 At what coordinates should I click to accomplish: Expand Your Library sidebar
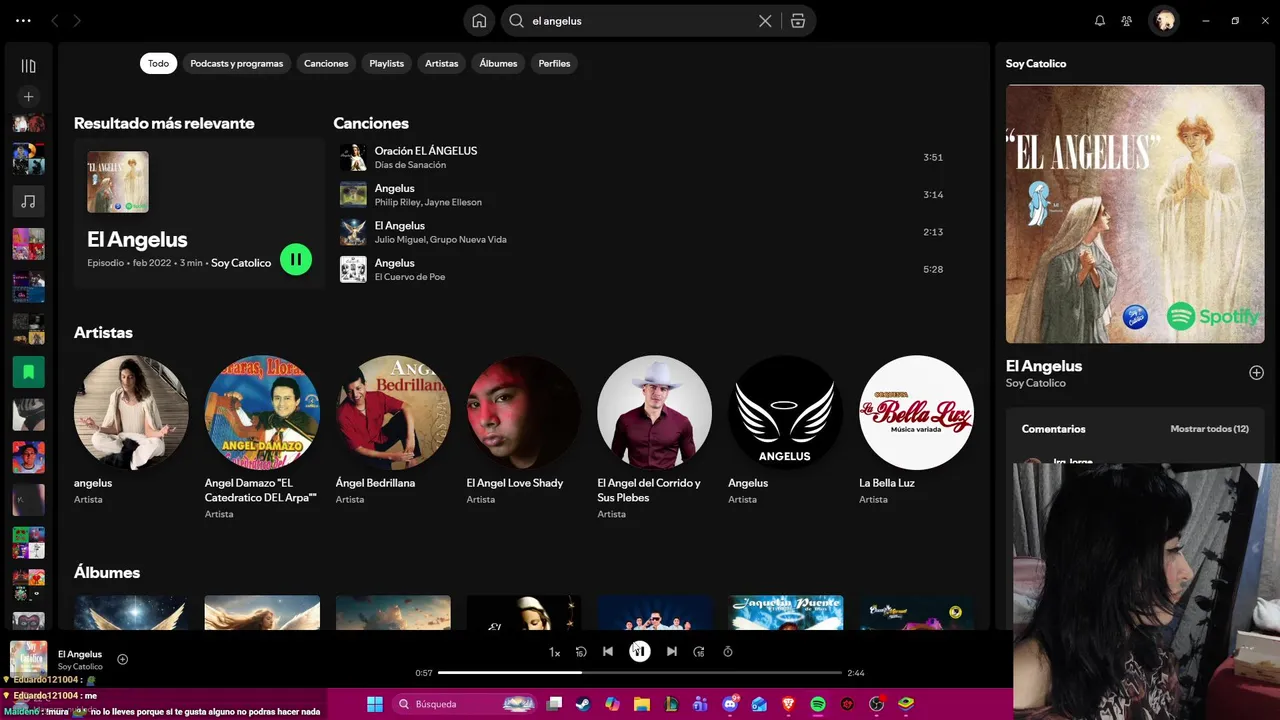[x=28, y=66]
